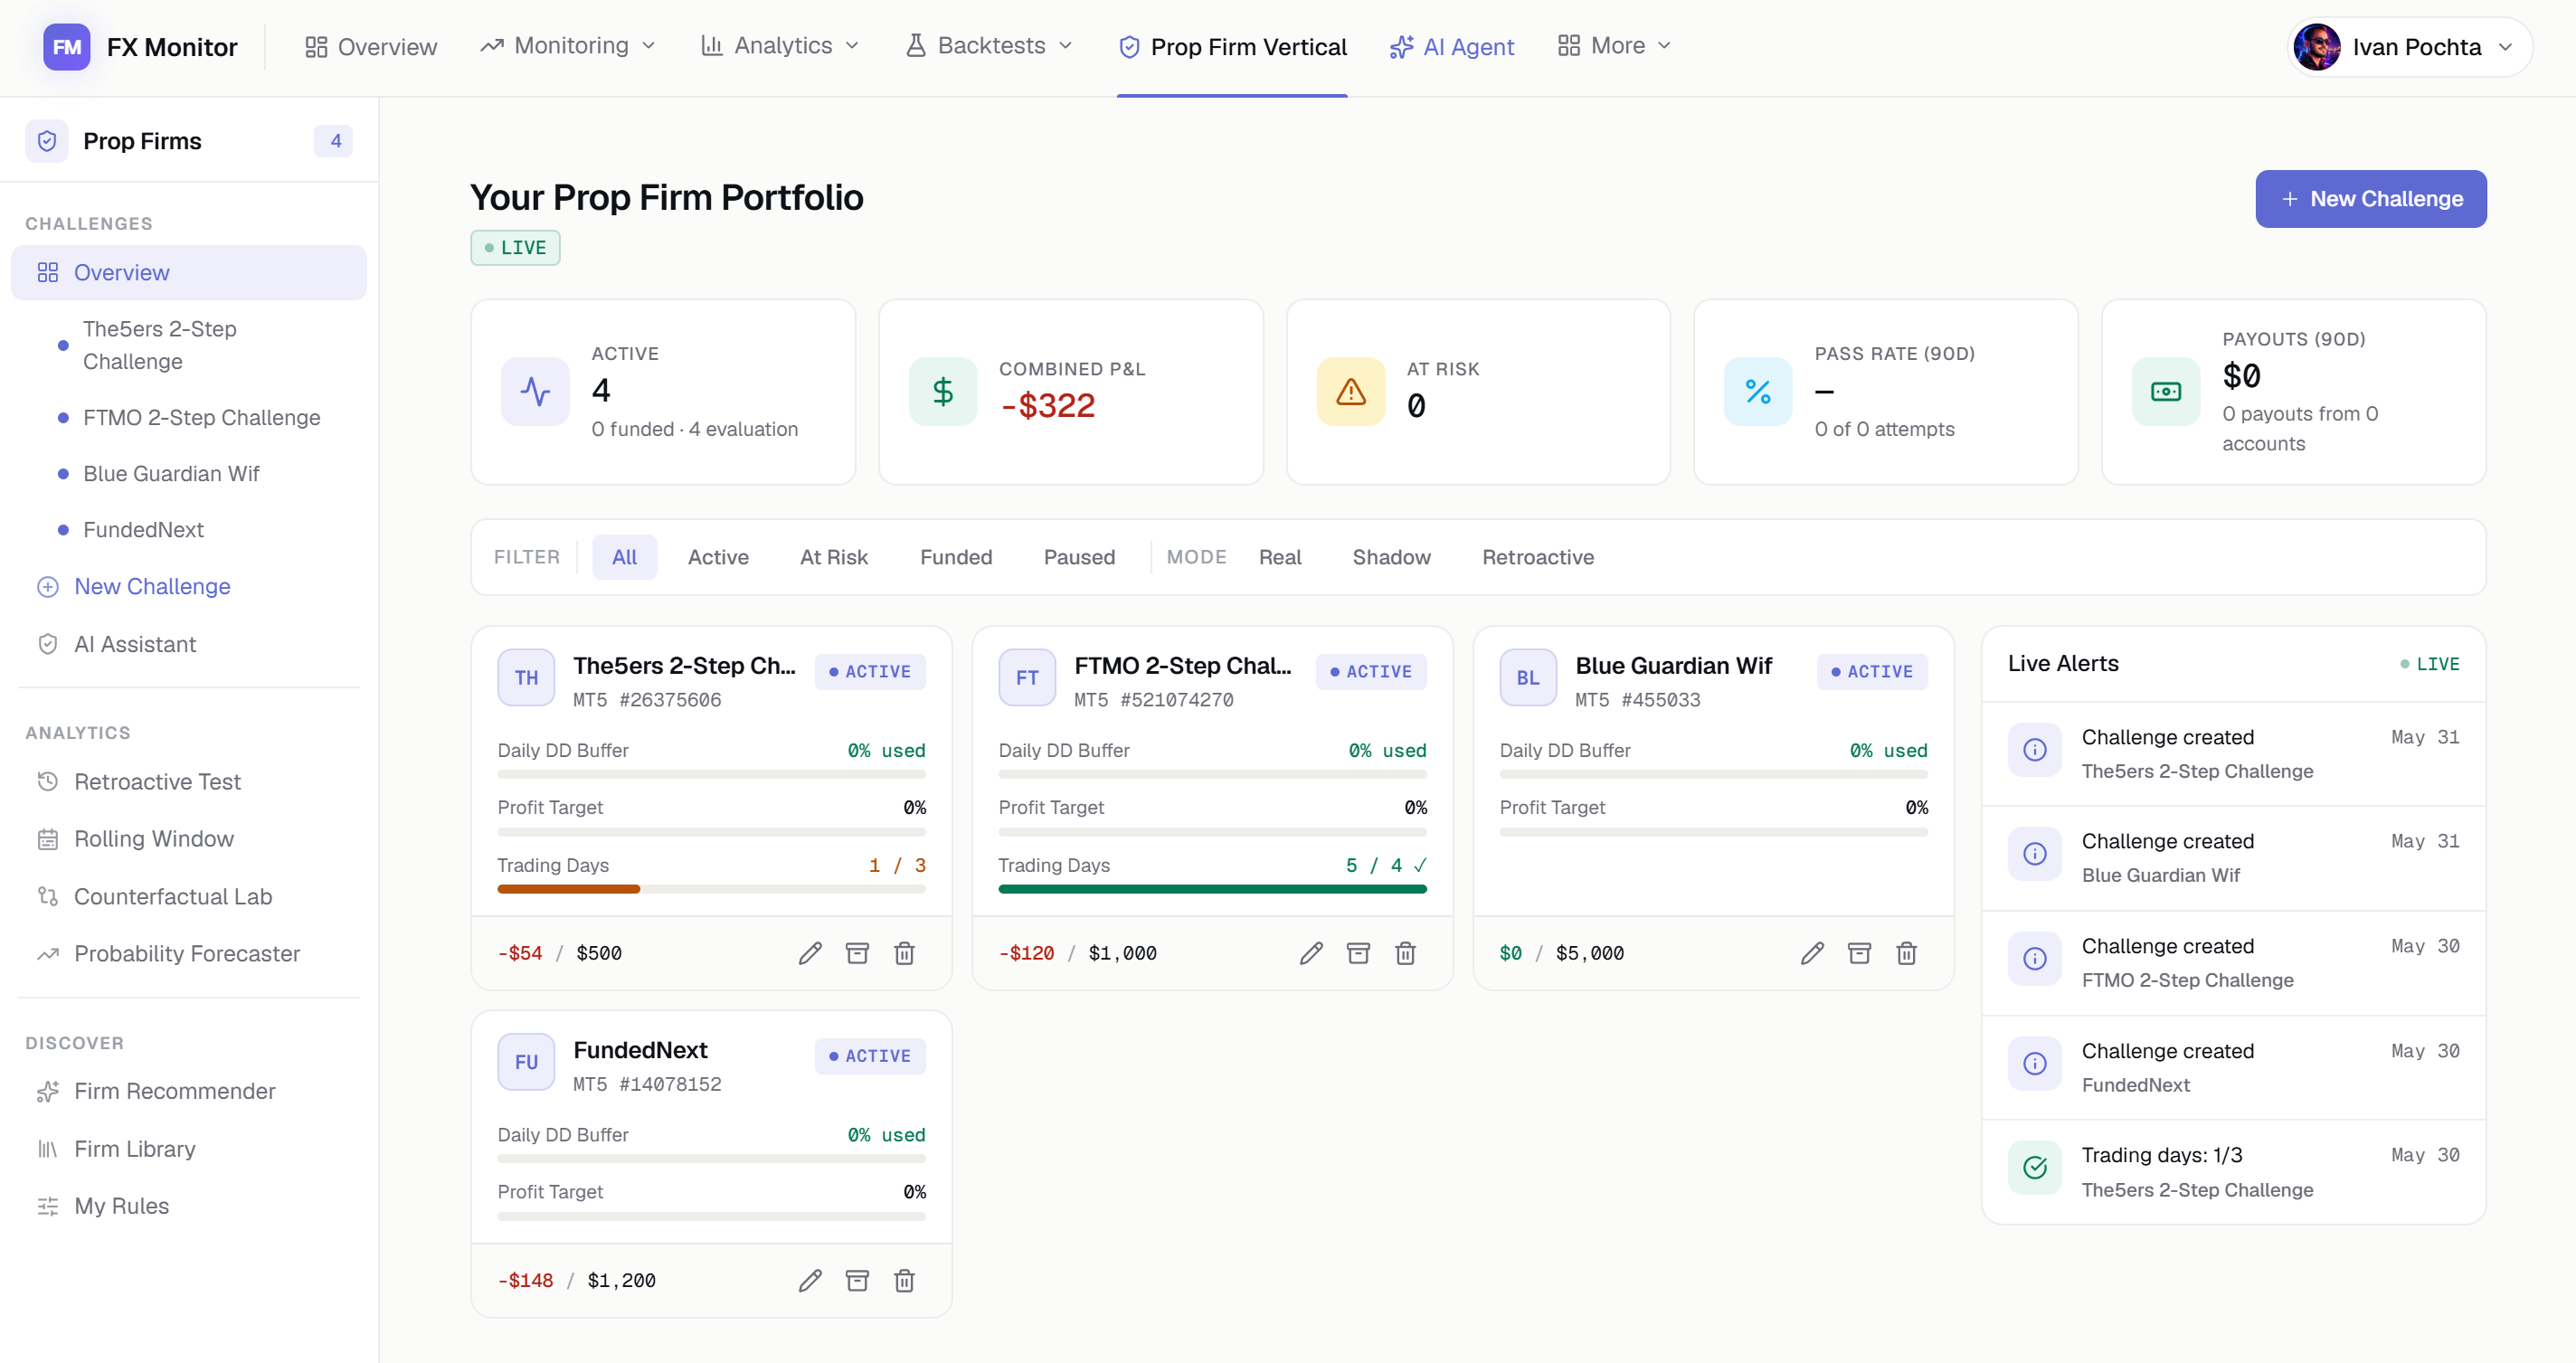Delete The5ers 2-Step challenge via trash icon
The width and height of the screenshot is (2576, 1363).
point(904,953)
